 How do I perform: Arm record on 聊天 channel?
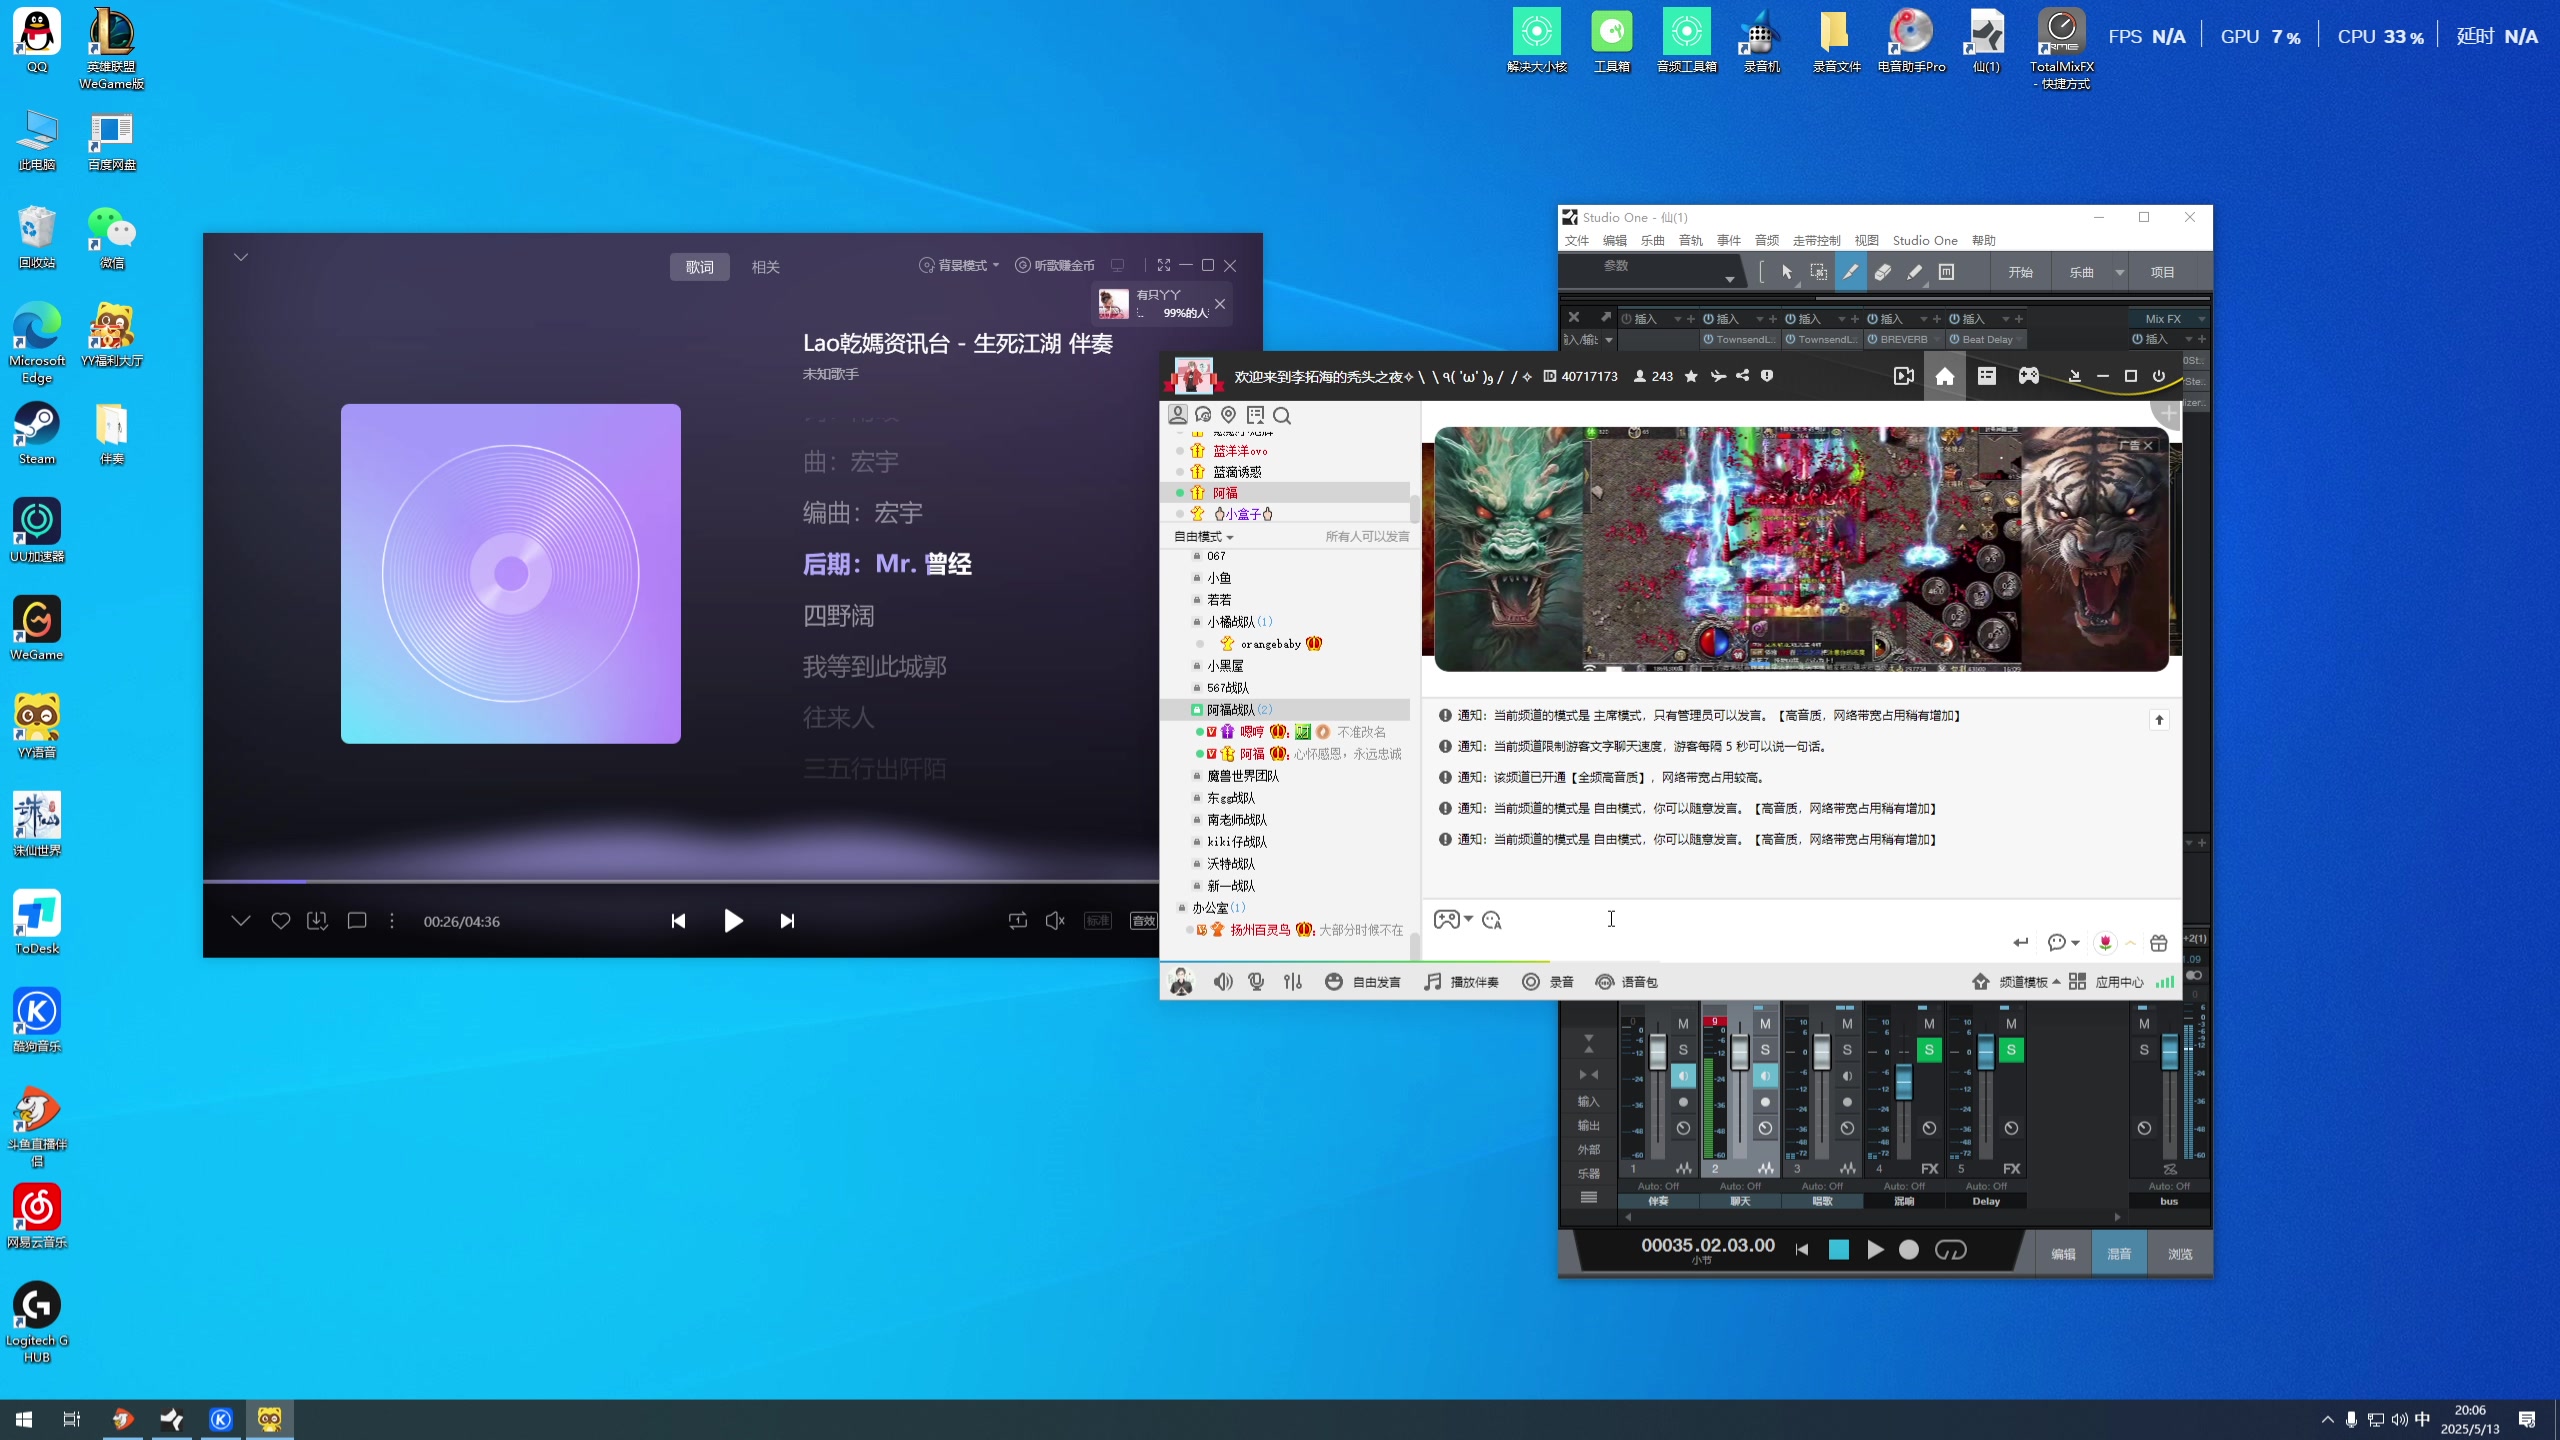pos(1765,1102)
